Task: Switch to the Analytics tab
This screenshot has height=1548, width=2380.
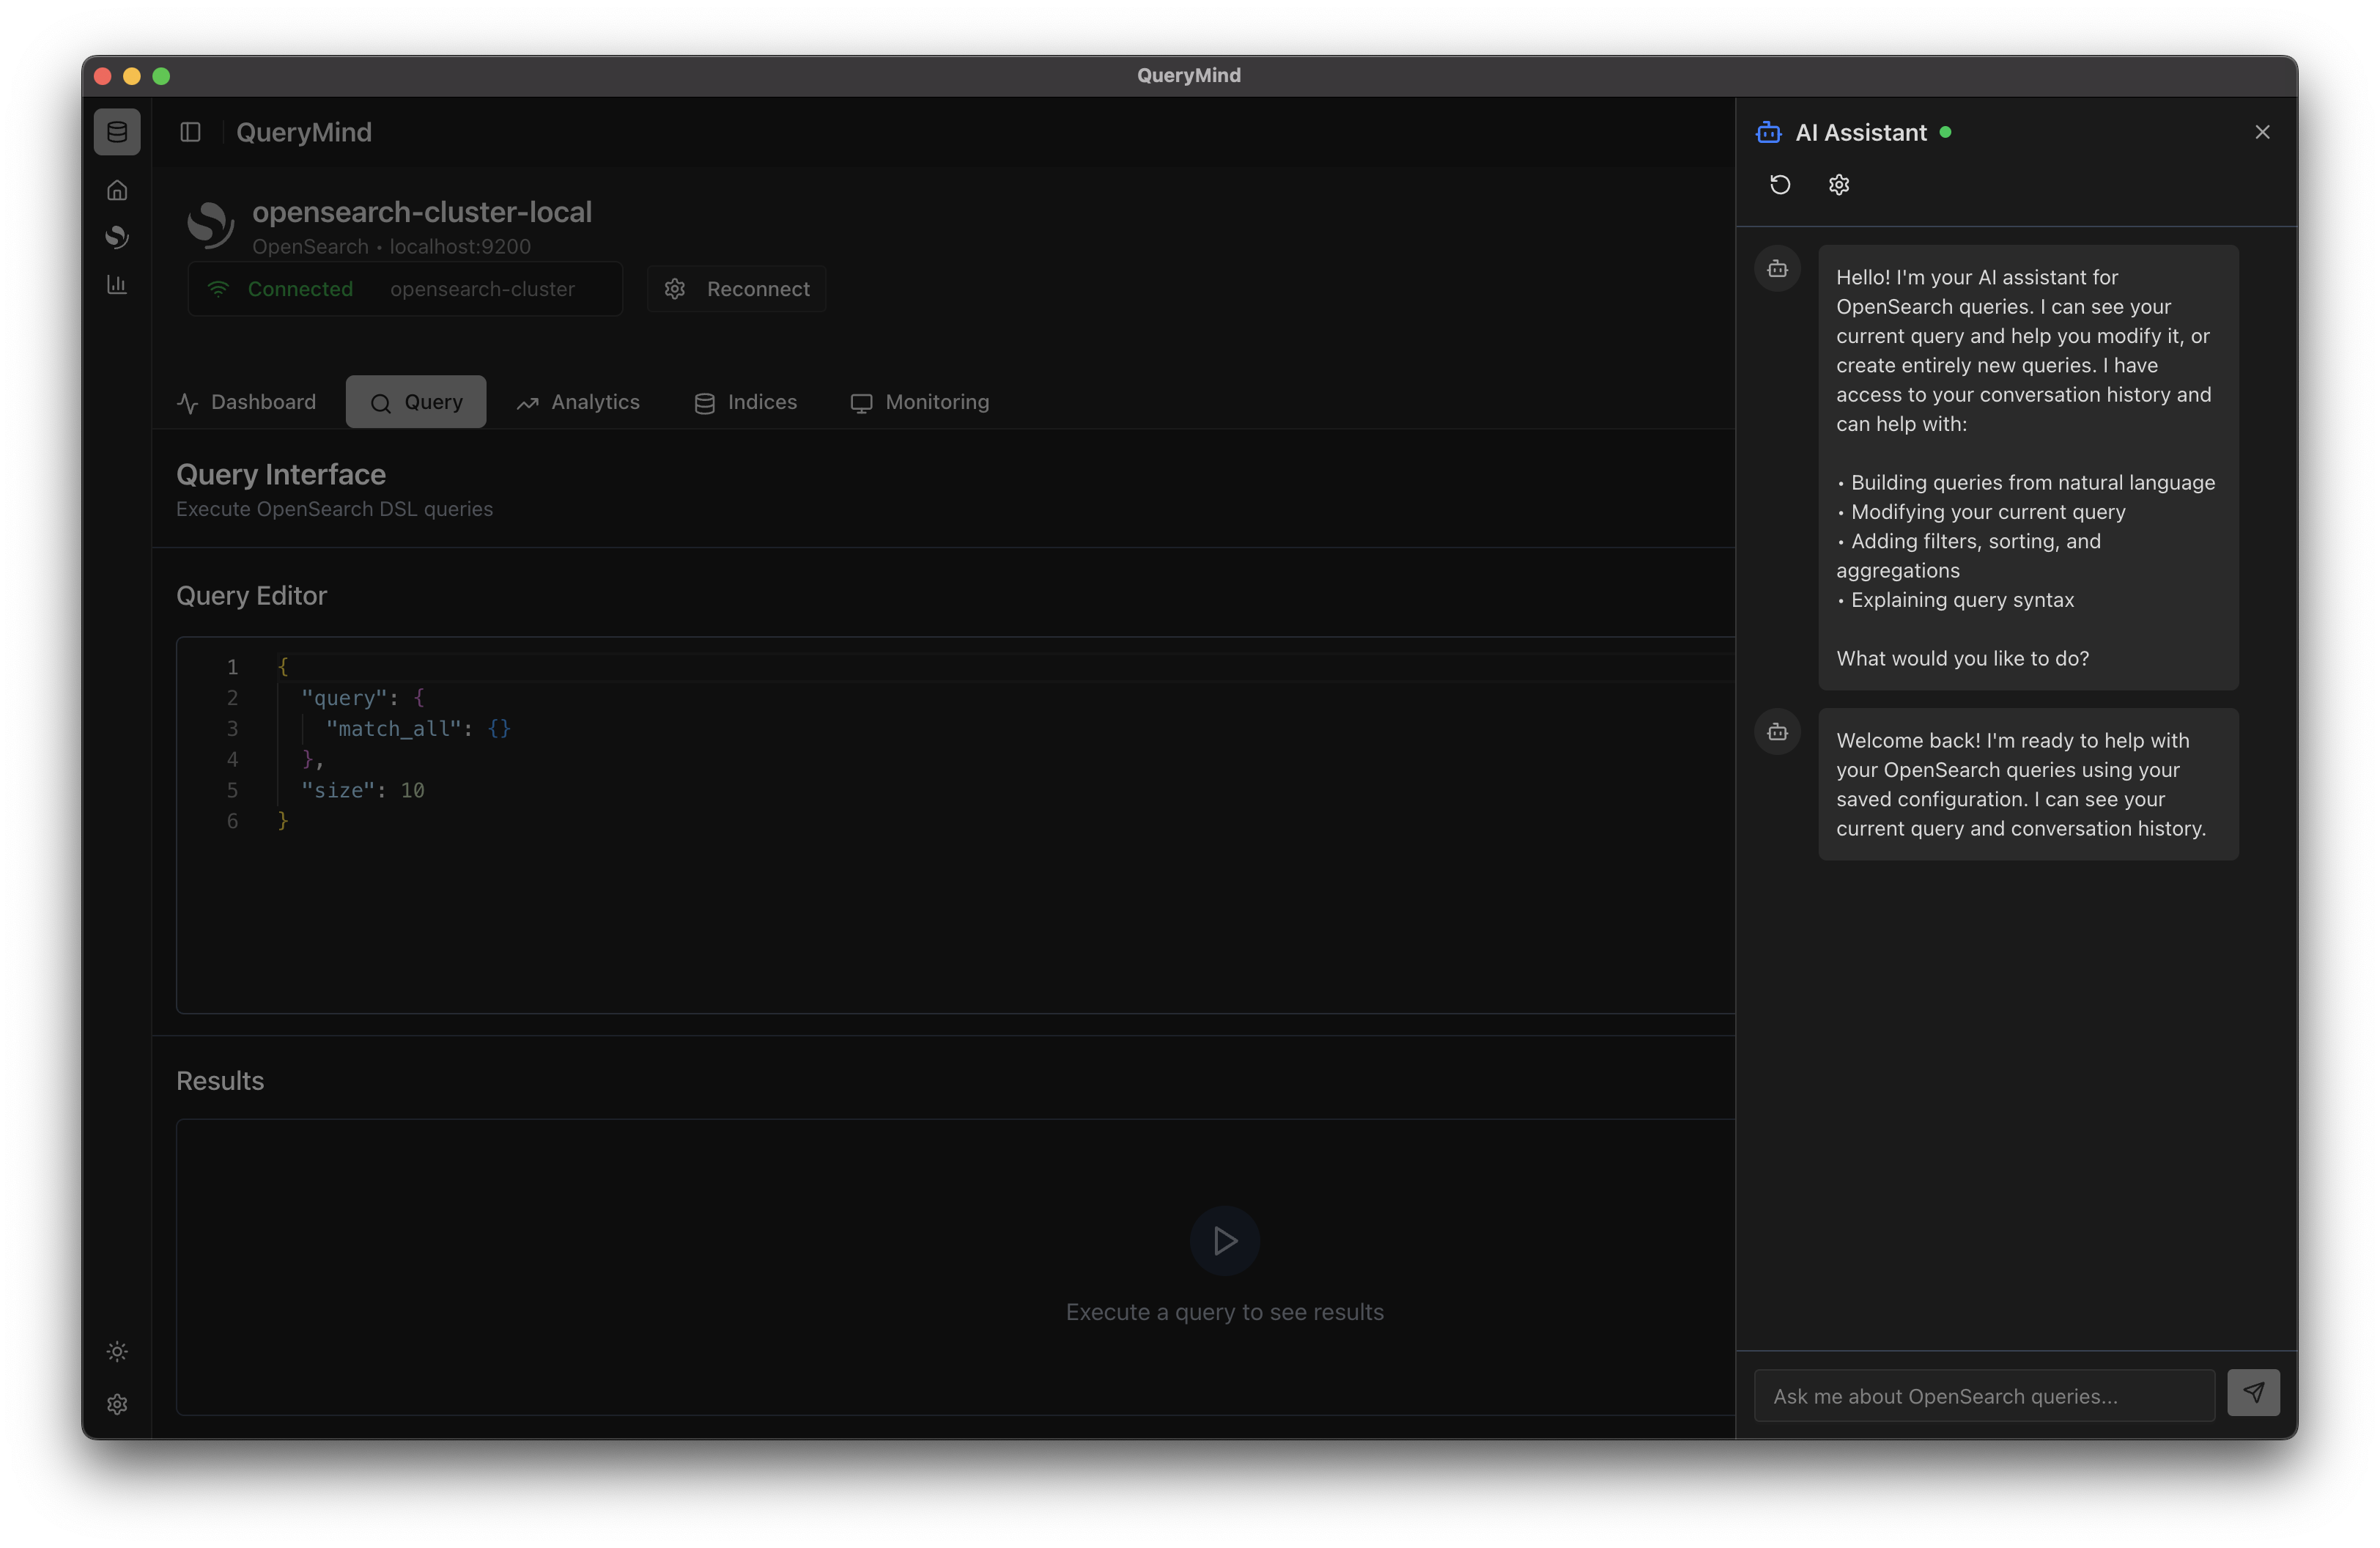Action: tap(578, 402)
